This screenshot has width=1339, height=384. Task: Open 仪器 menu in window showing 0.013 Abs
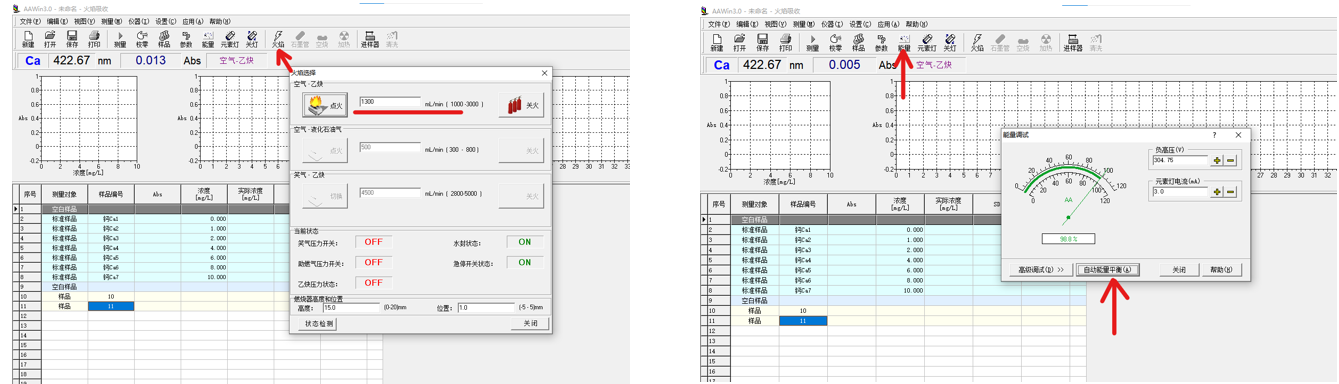pos(138,21)
